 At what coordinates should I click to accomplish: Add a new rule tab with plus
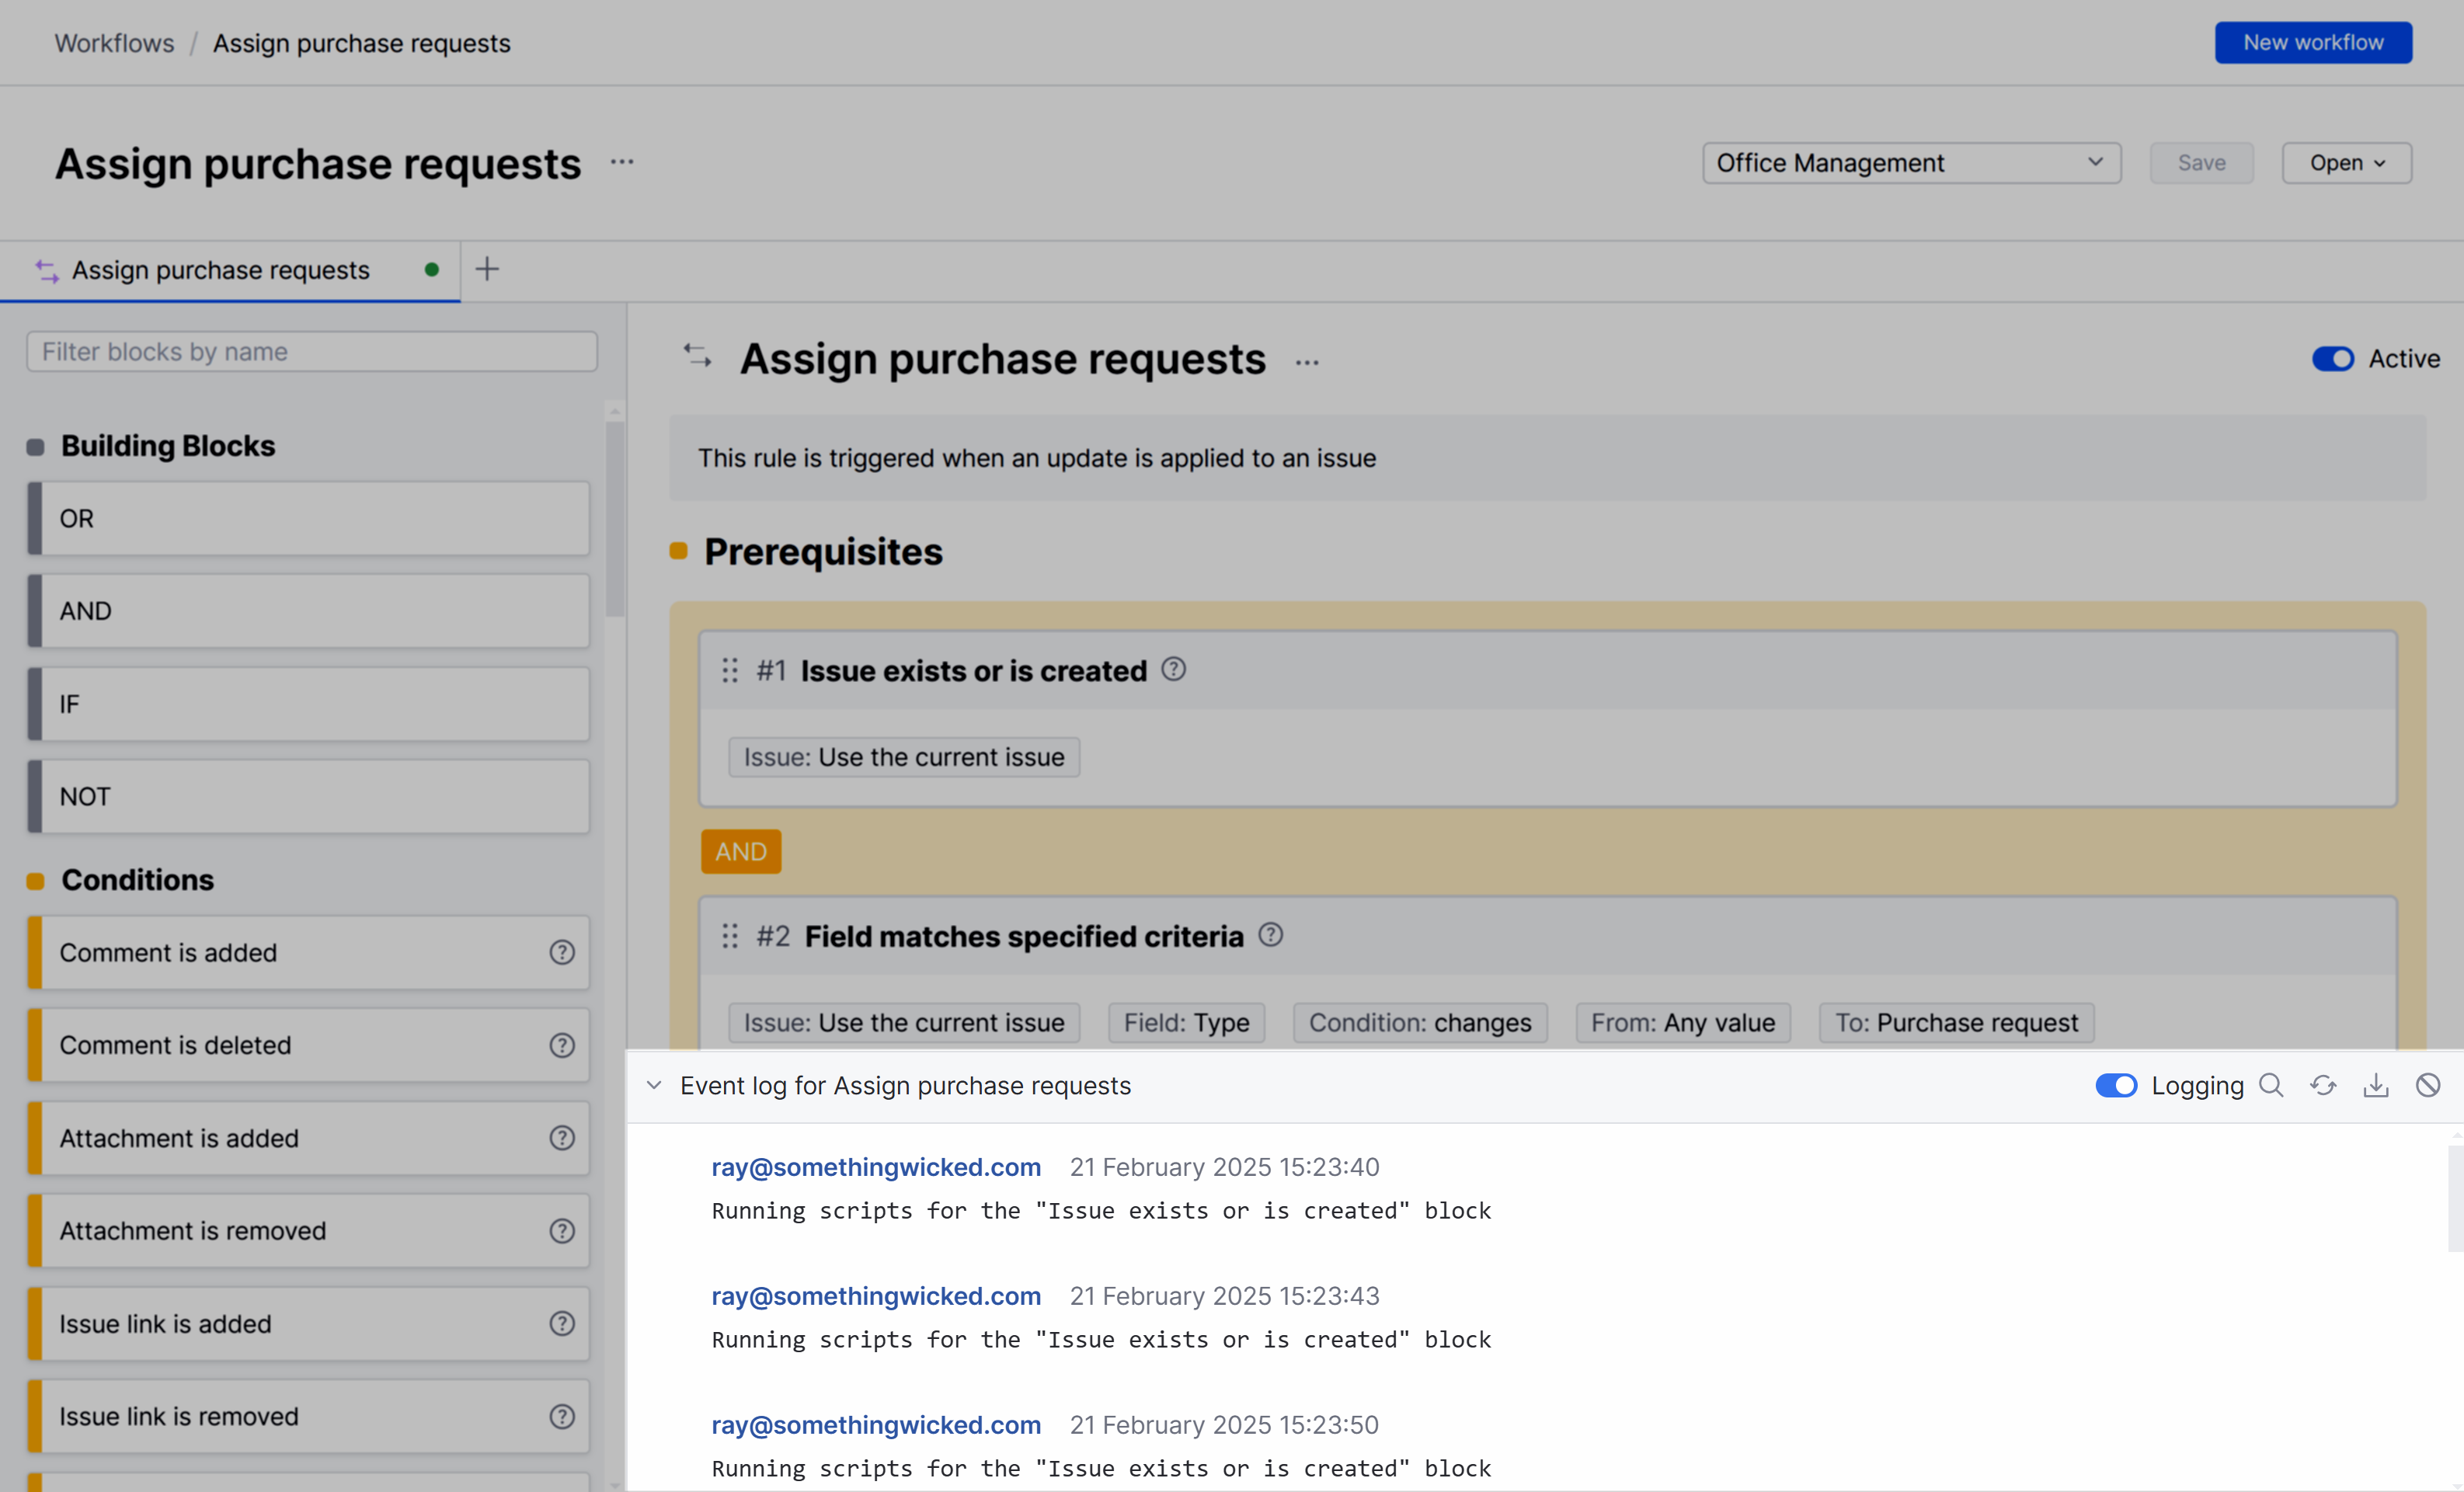487,269
